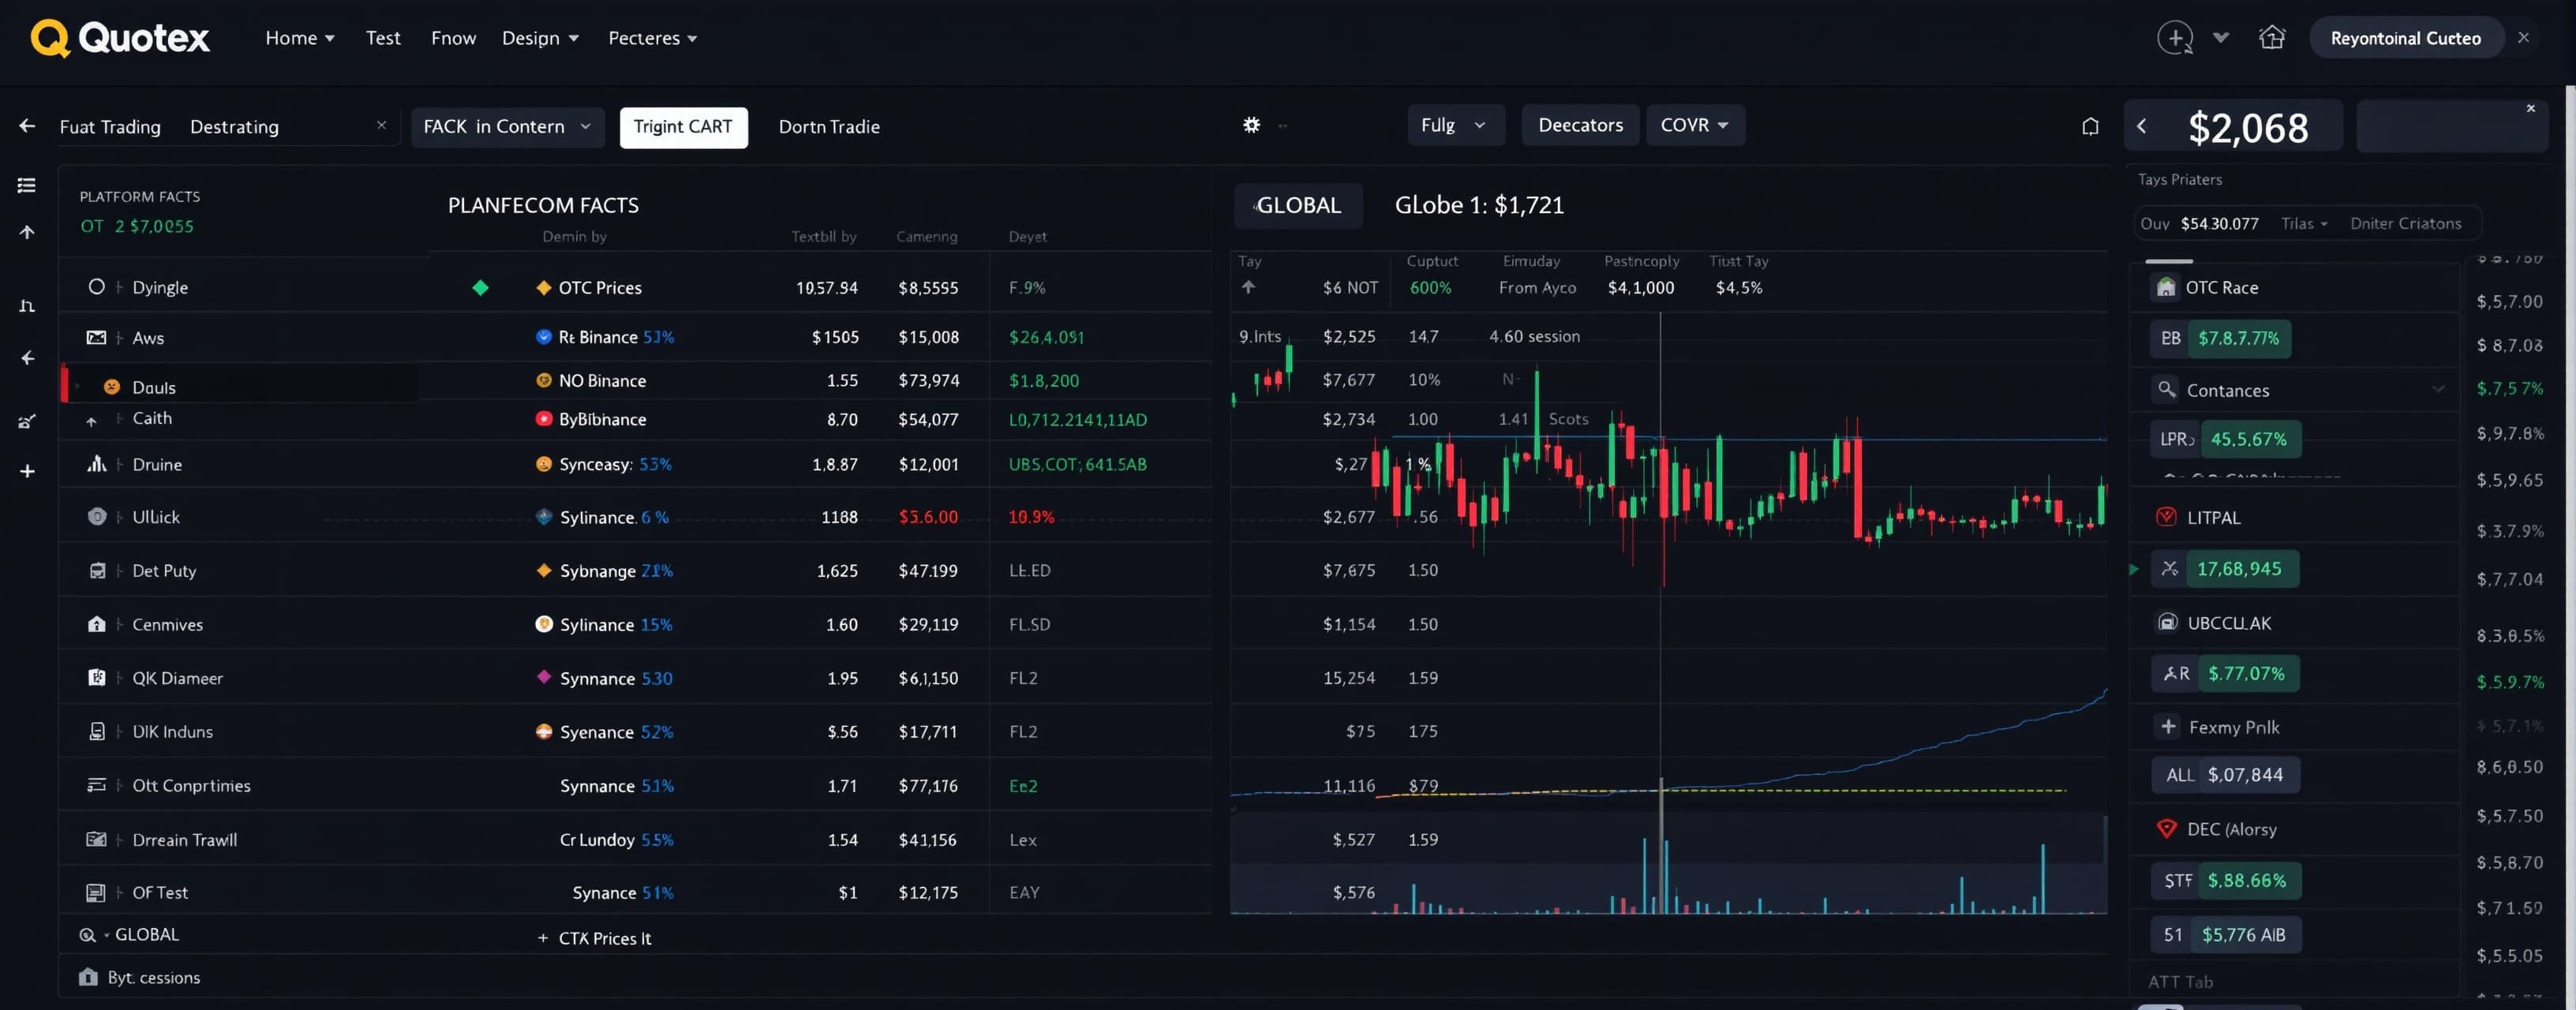Click the NO Binance row name

point(602,381)
